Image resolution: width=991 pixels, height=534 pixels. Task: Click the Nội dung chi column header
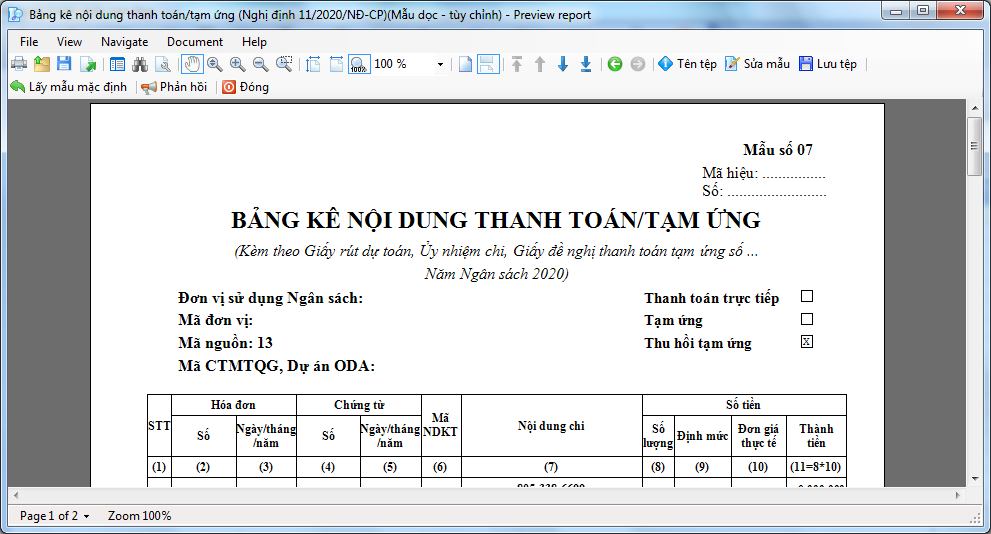point(551,426)
